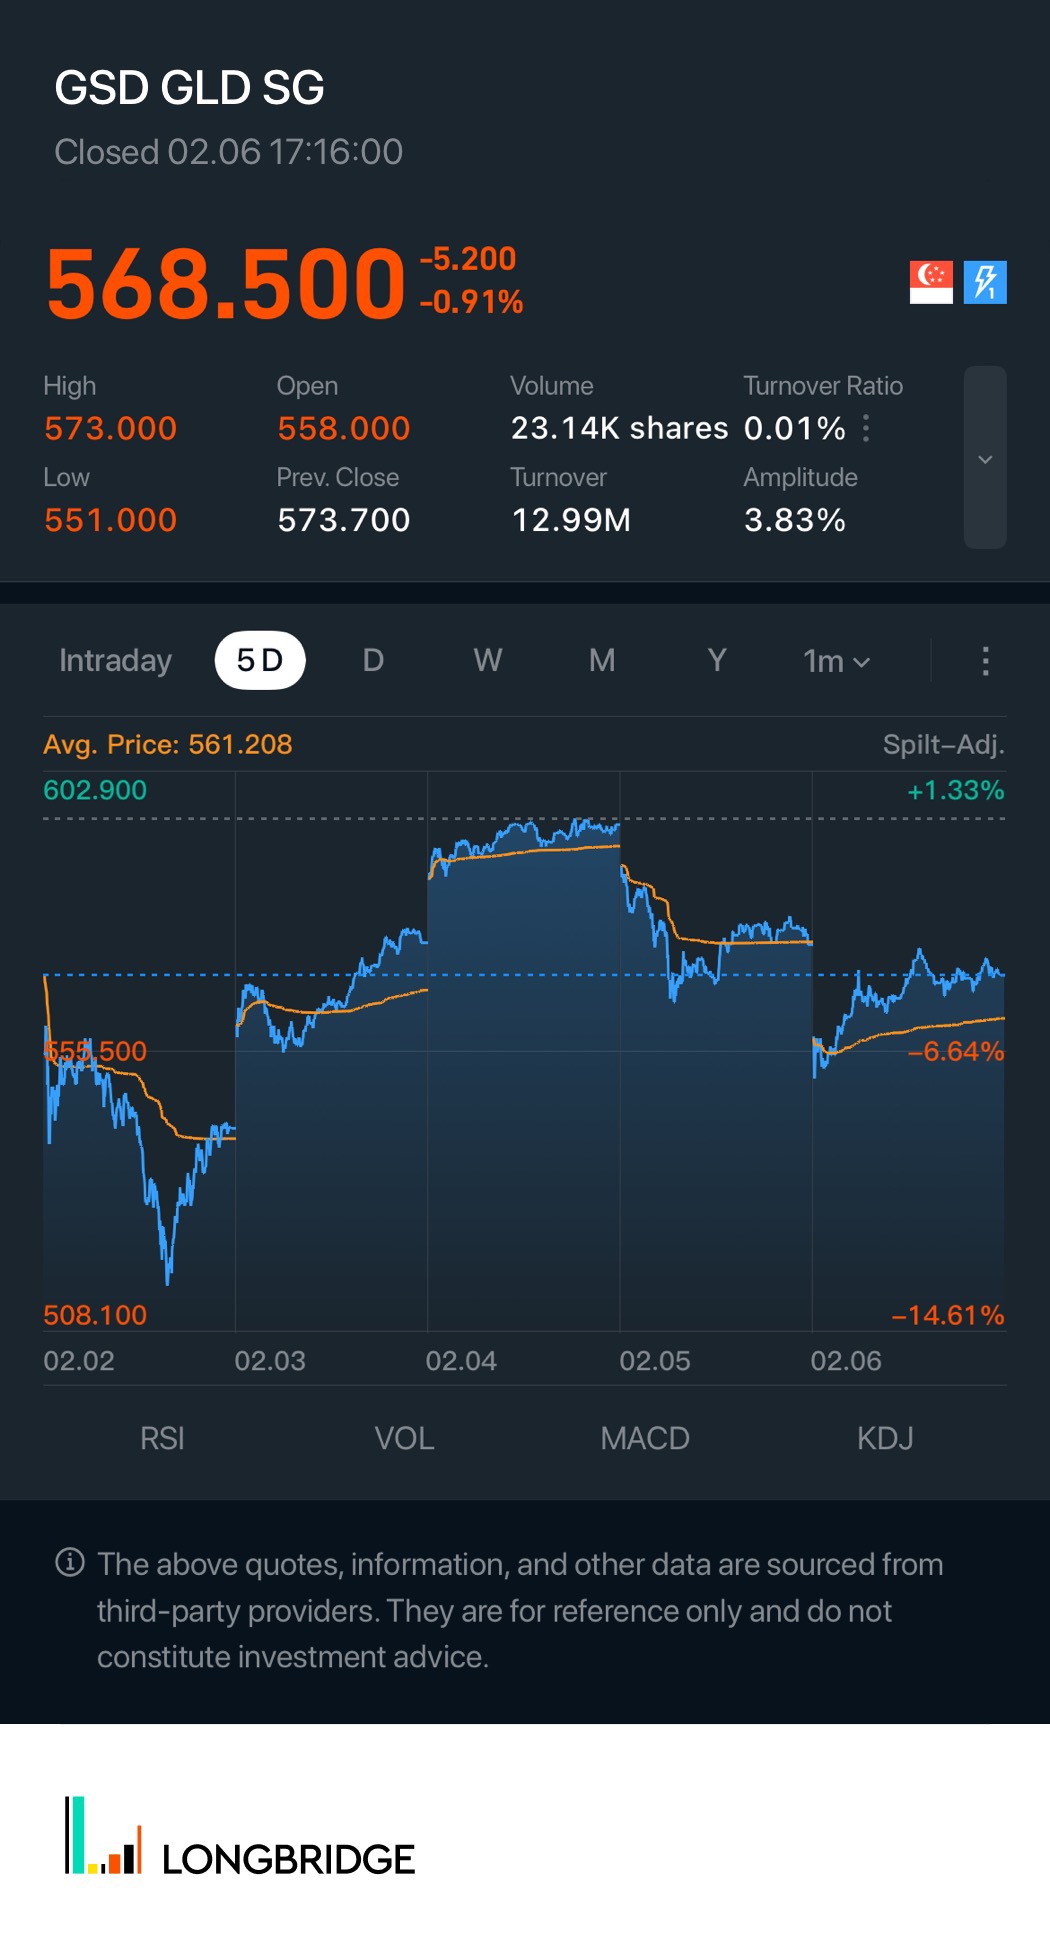Tap the GSD GLD SG title
Image resolution: width=1050 pixels, height=1958 pixels.
tap(190, 88)
